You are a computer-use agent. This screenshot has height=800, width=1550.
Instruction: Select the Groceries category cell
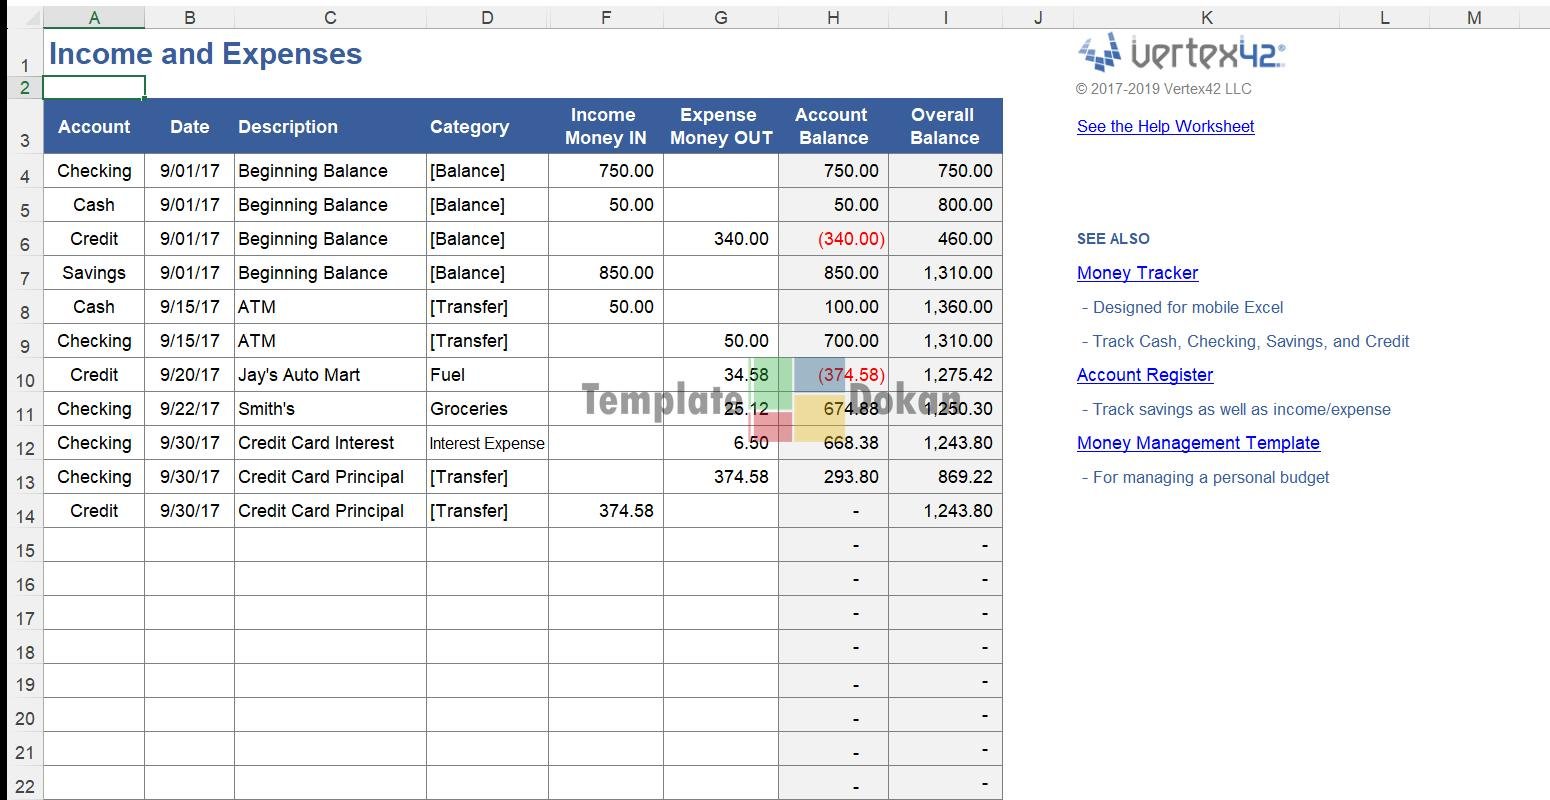(487, 409)
